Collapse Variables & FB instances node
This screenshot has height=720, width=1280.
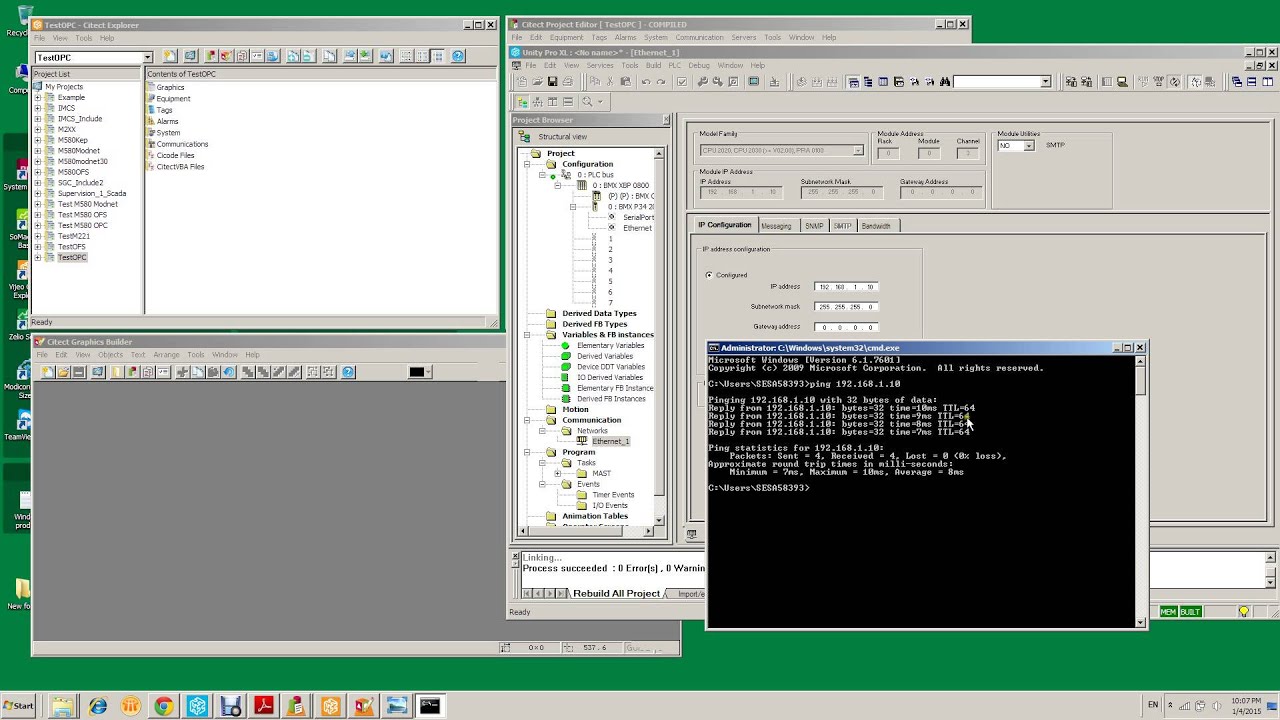[x=527, y=335]
